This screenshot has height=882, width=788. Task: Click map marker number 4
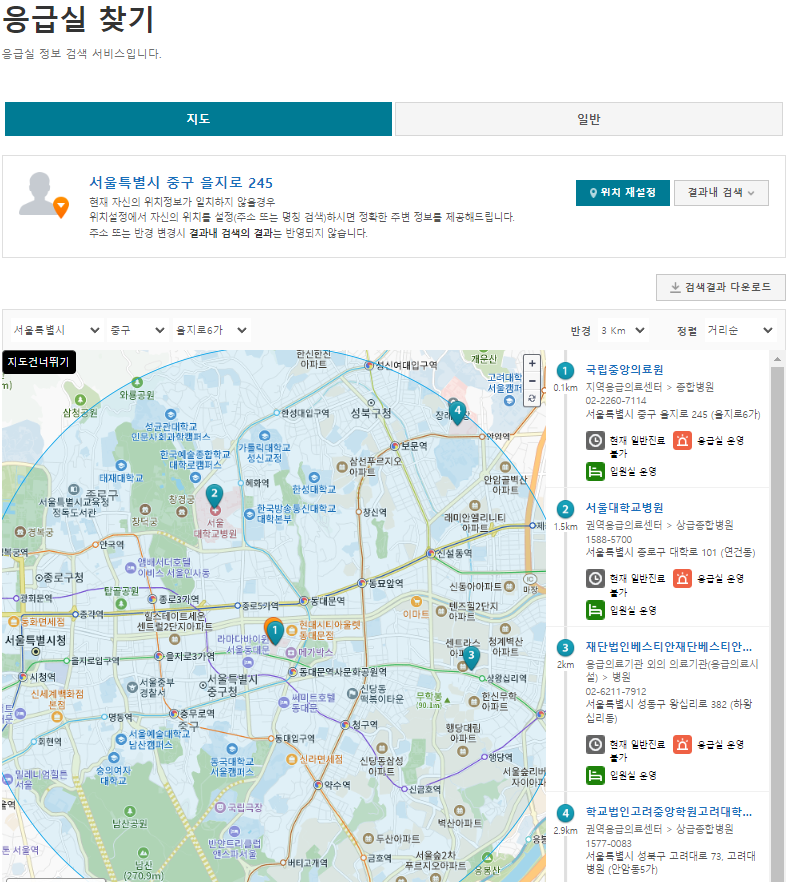click(x=457, y=411)
